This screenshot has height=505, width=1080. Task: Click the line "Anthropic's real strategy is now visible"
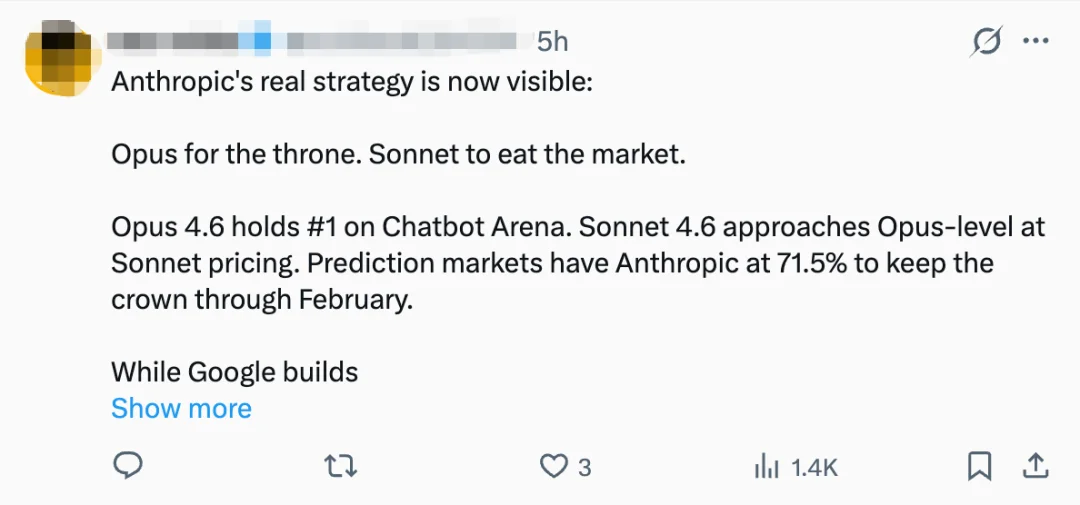coord(352,82)
